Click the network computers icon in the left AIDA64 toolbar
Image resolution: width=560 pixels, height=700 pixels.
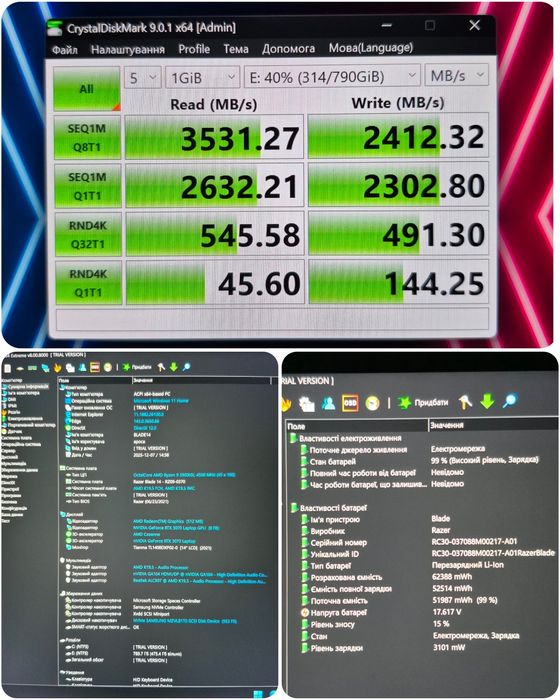[x=46, y=368]
